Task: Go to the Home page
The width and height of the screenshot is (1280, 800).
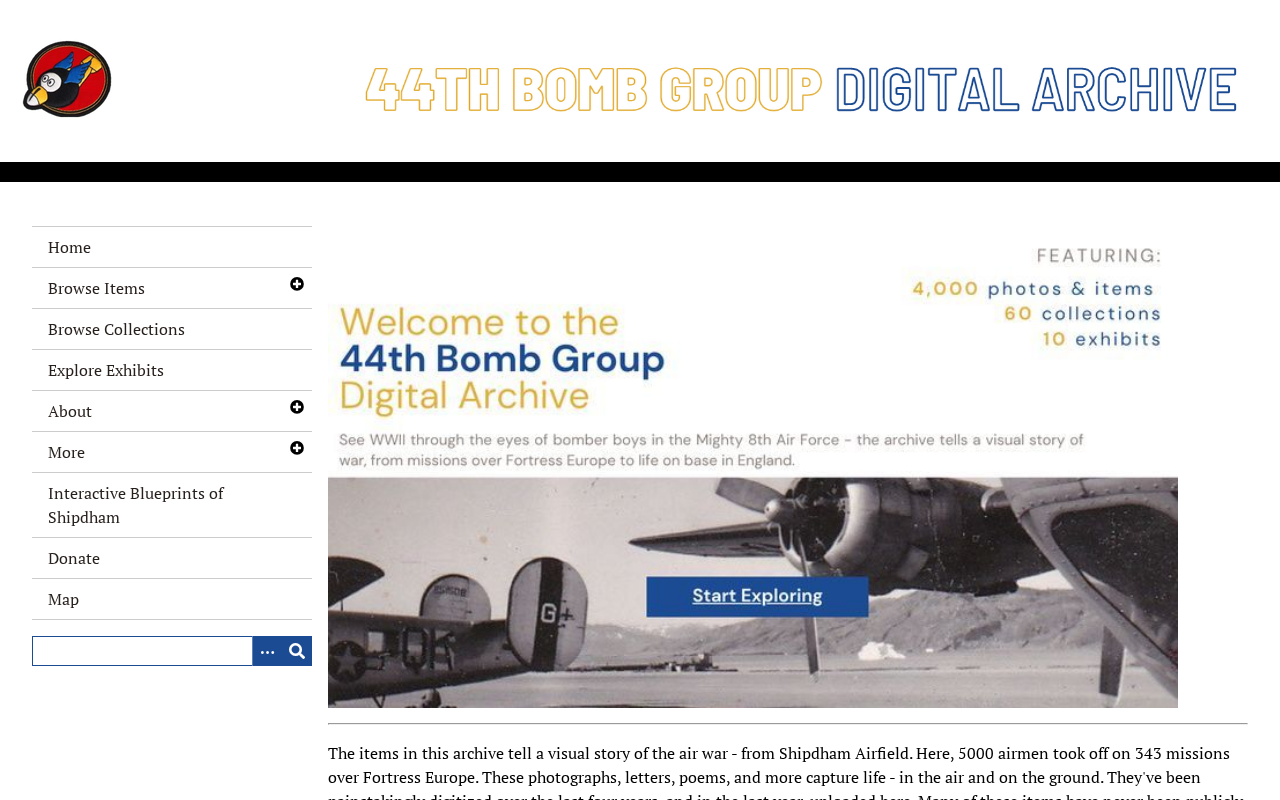Action: 172,247
